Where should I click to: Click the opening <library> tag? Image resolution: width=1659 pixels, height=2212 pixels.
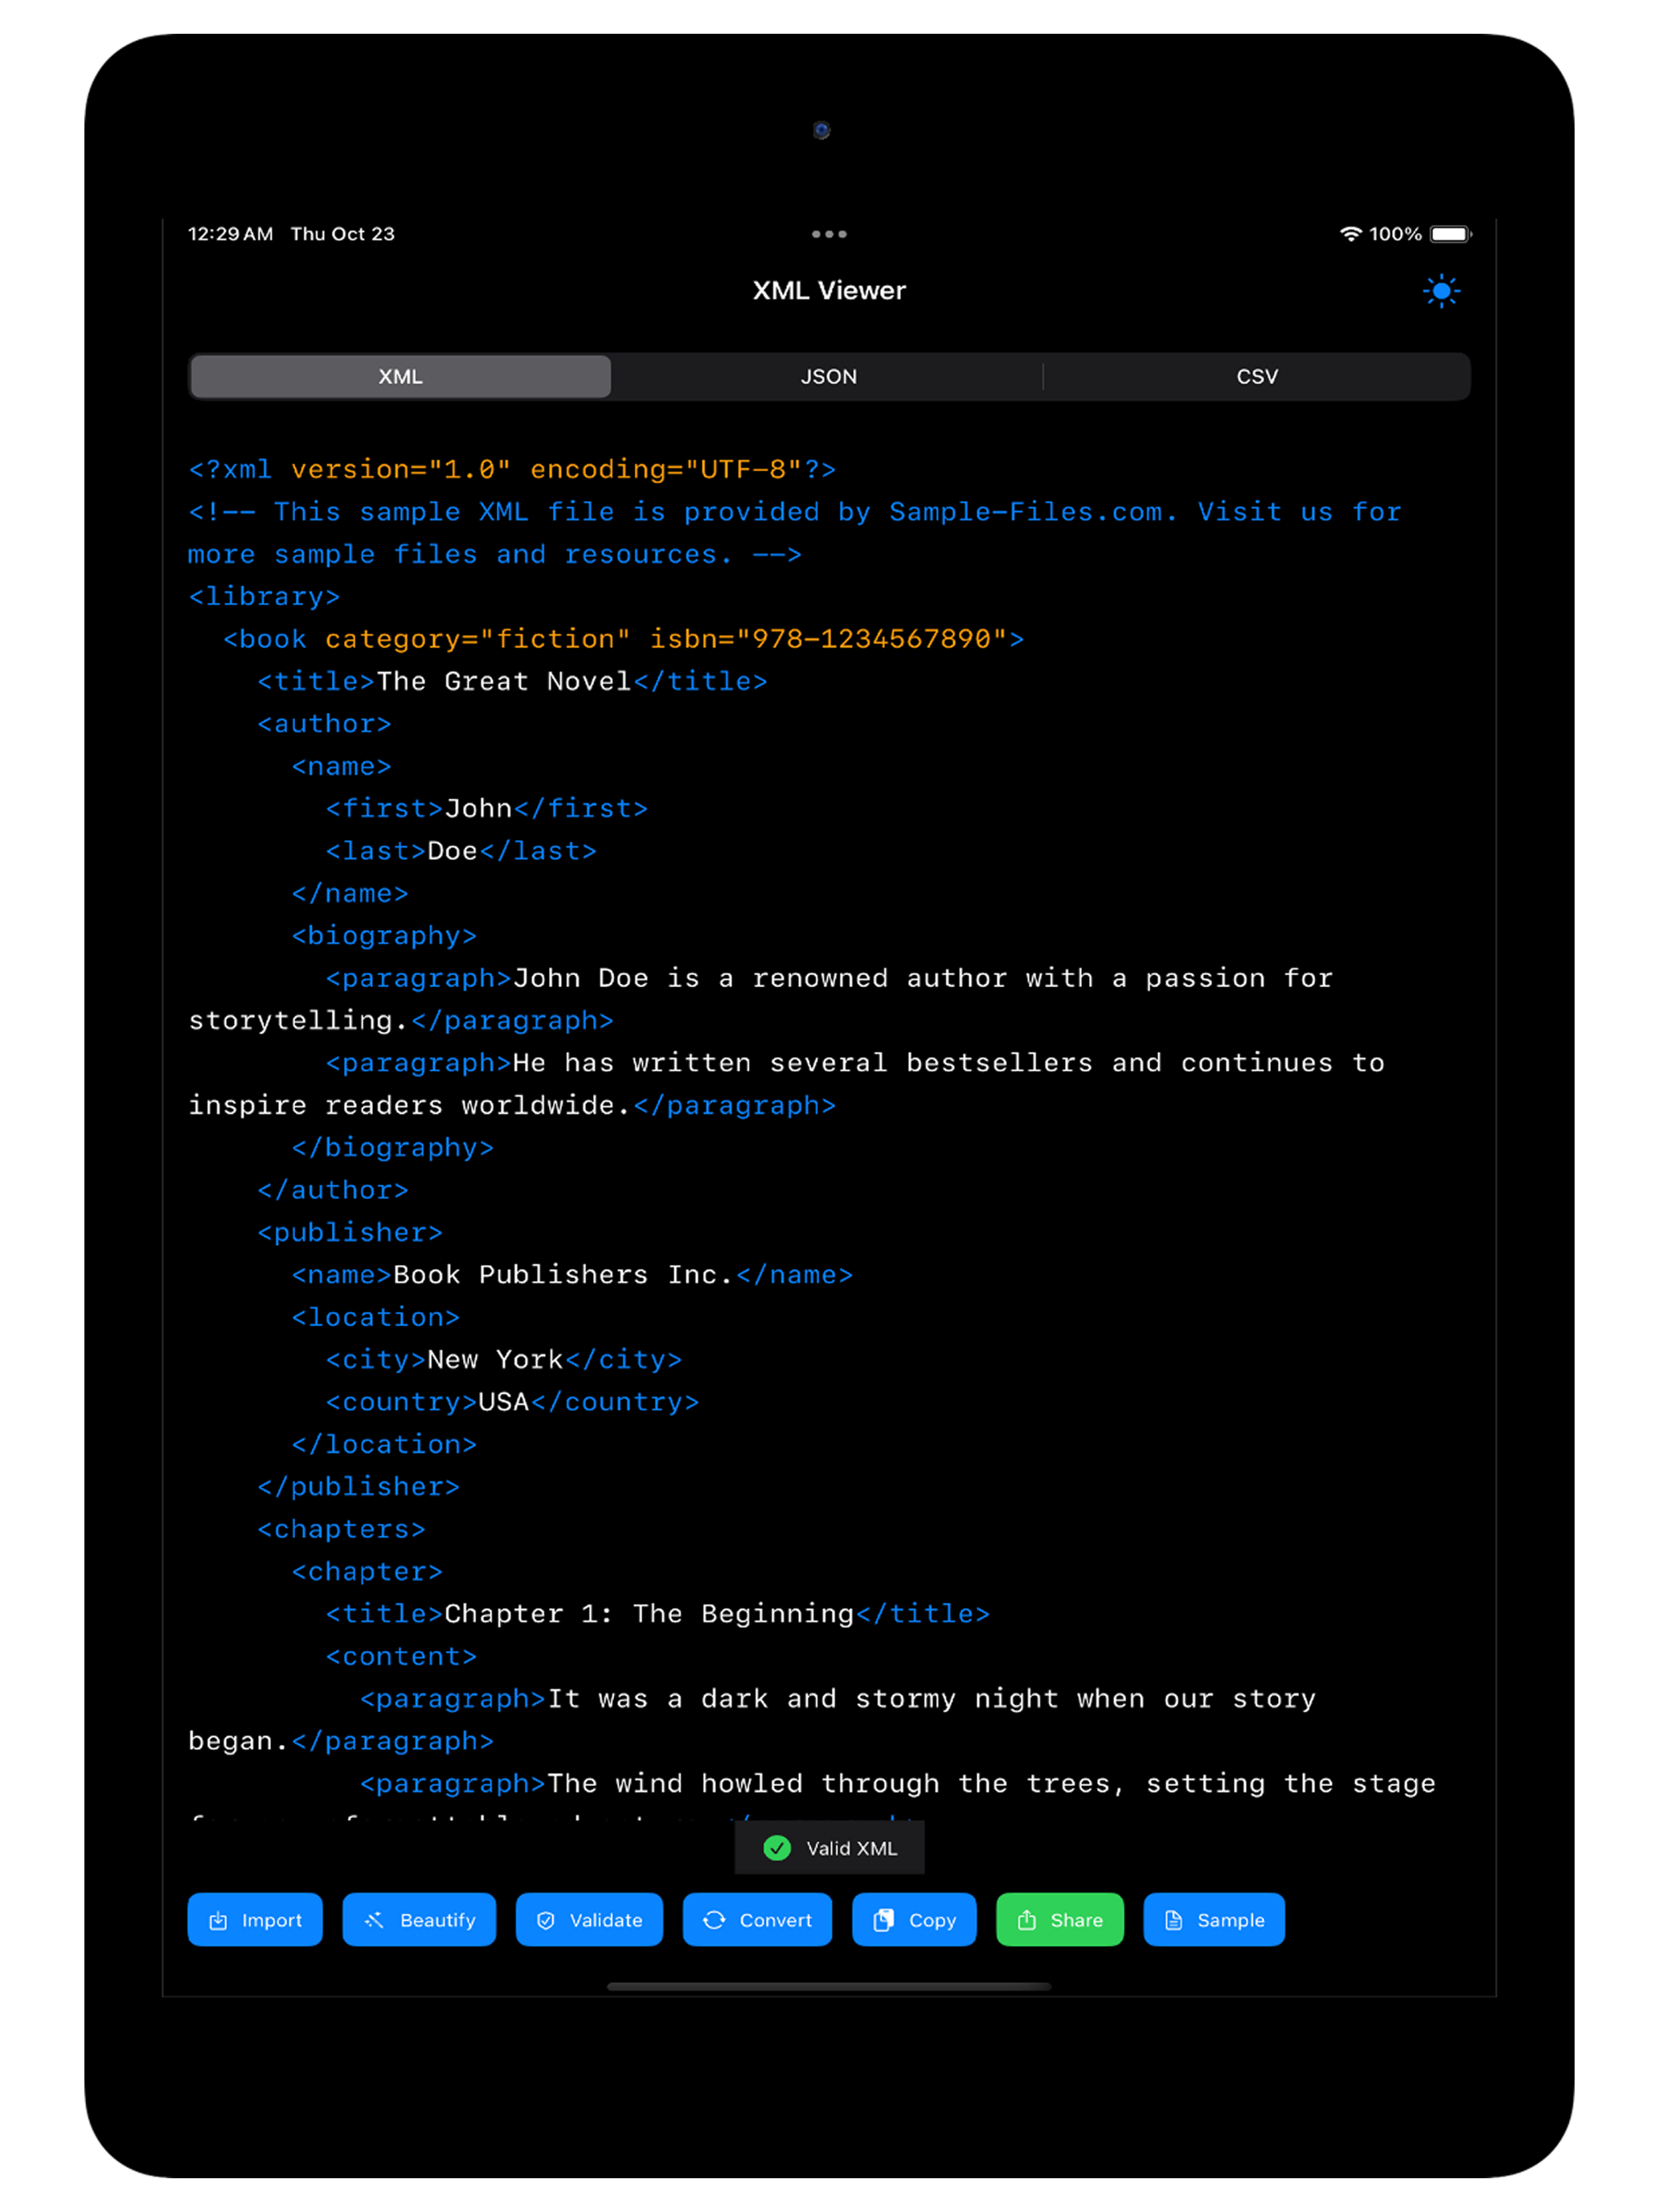tap(264, 597)
